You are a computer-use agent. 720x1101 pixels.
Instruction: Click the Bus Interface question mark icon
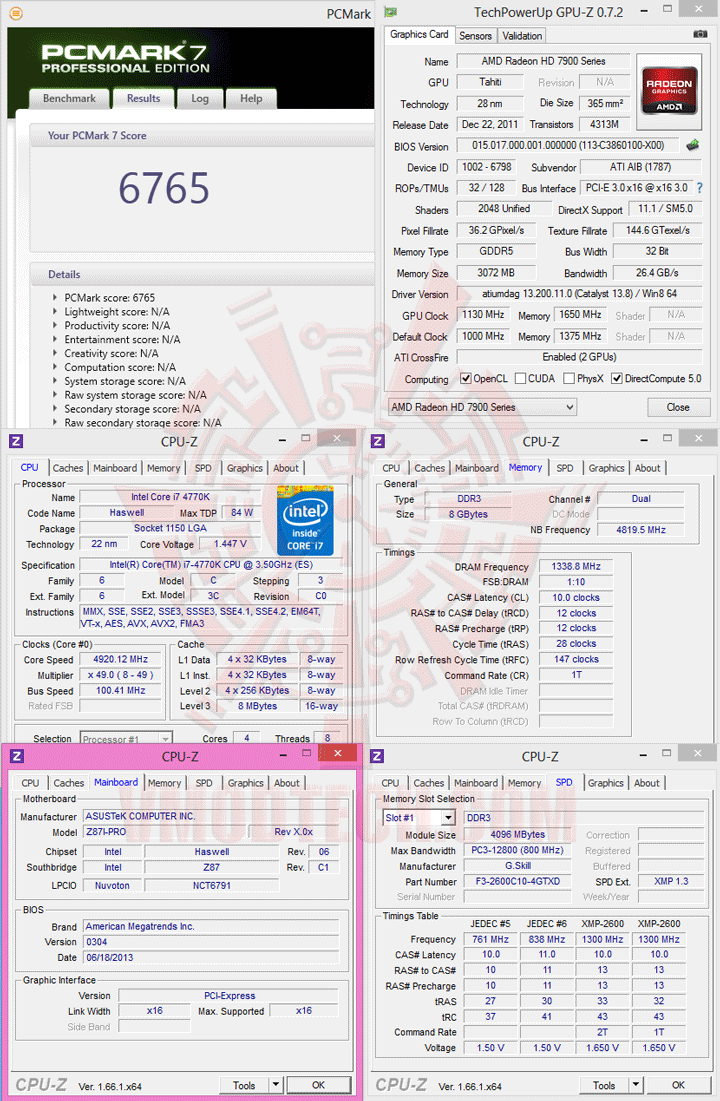coord(700,187)
